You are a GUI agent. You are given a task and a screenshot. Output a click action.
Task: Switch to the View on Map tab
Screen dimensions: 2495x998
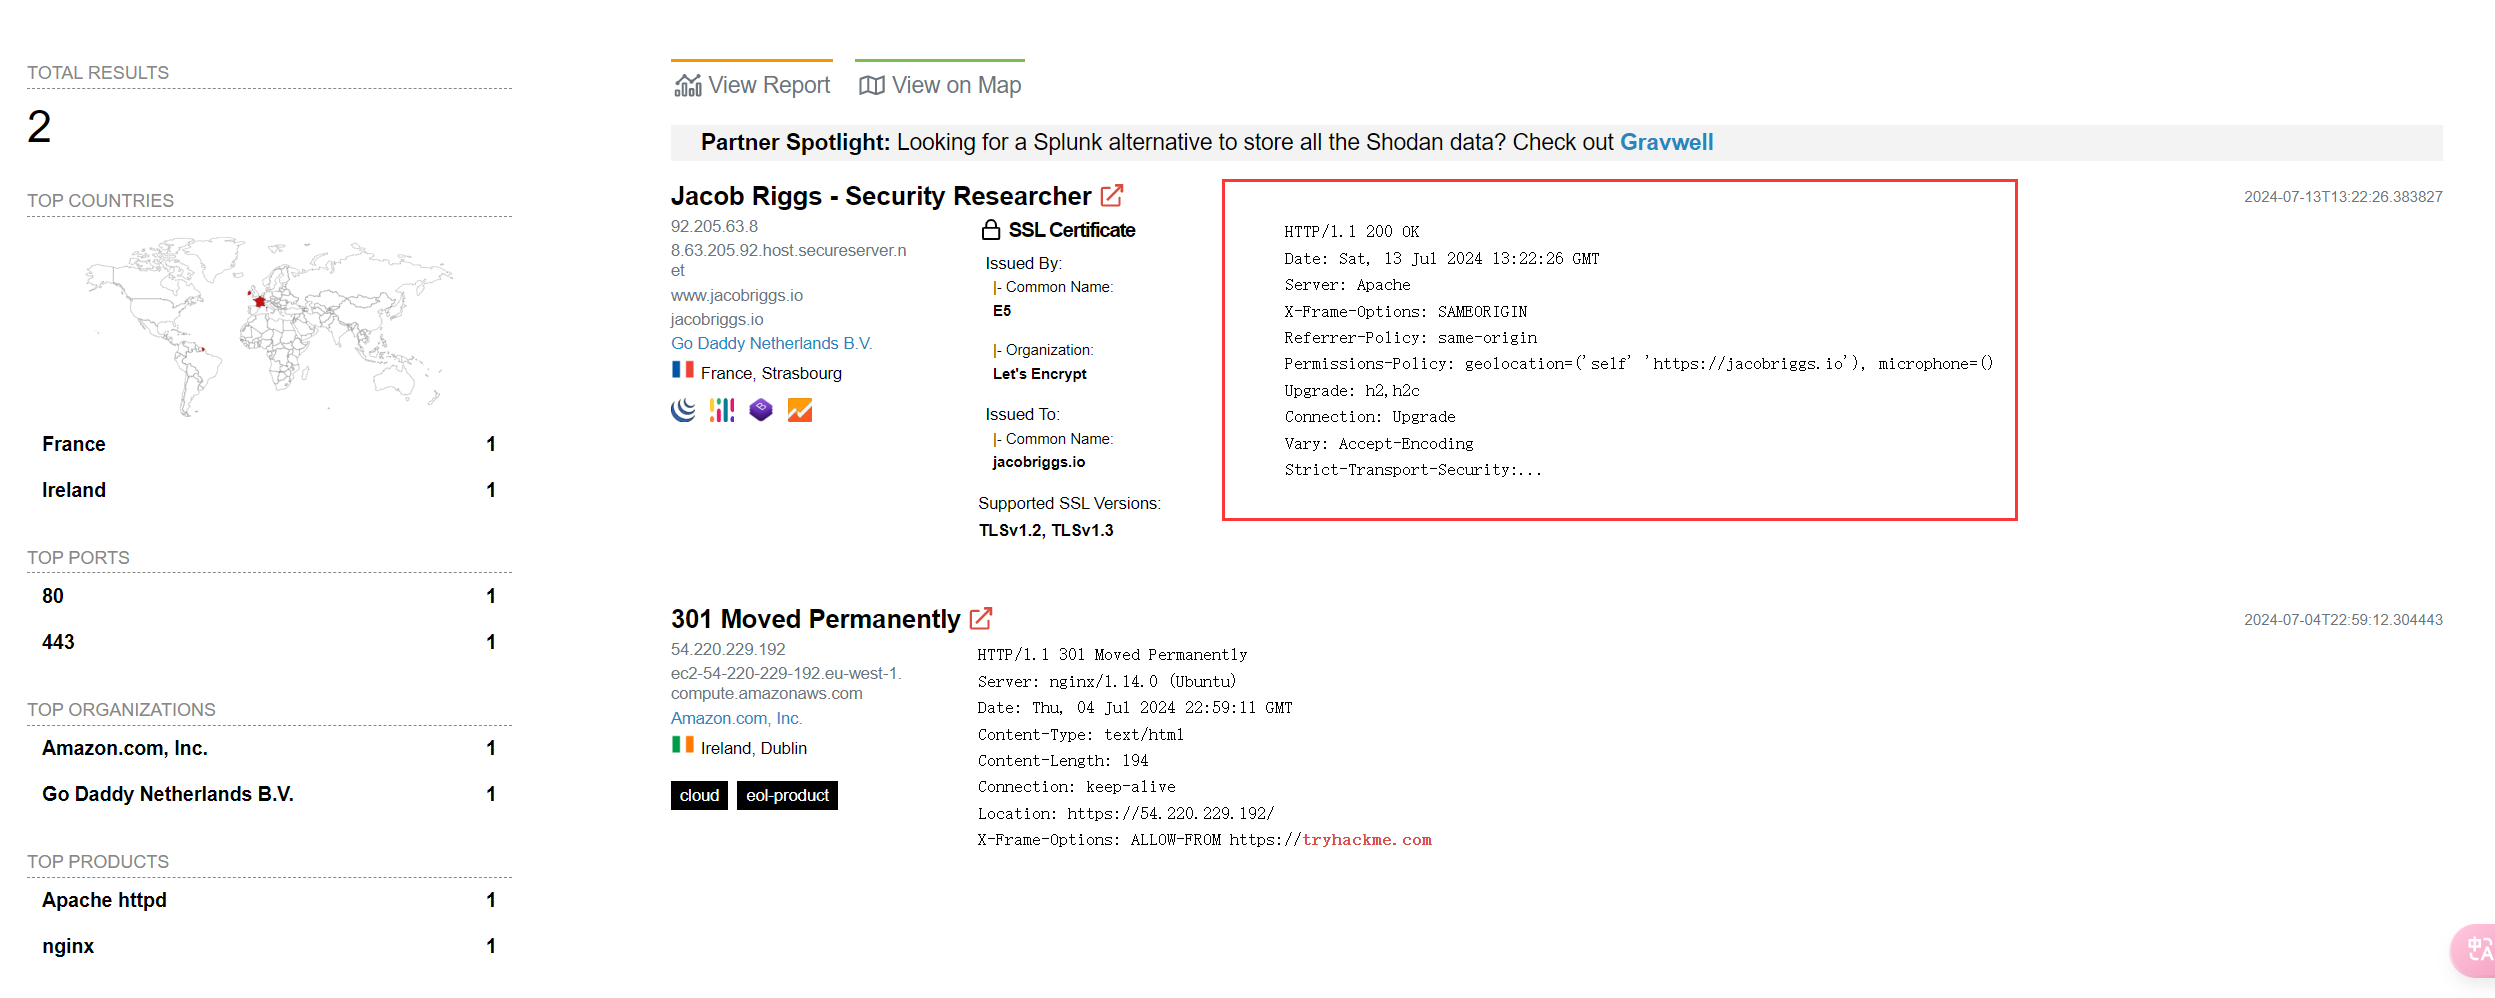coord(940,85)
